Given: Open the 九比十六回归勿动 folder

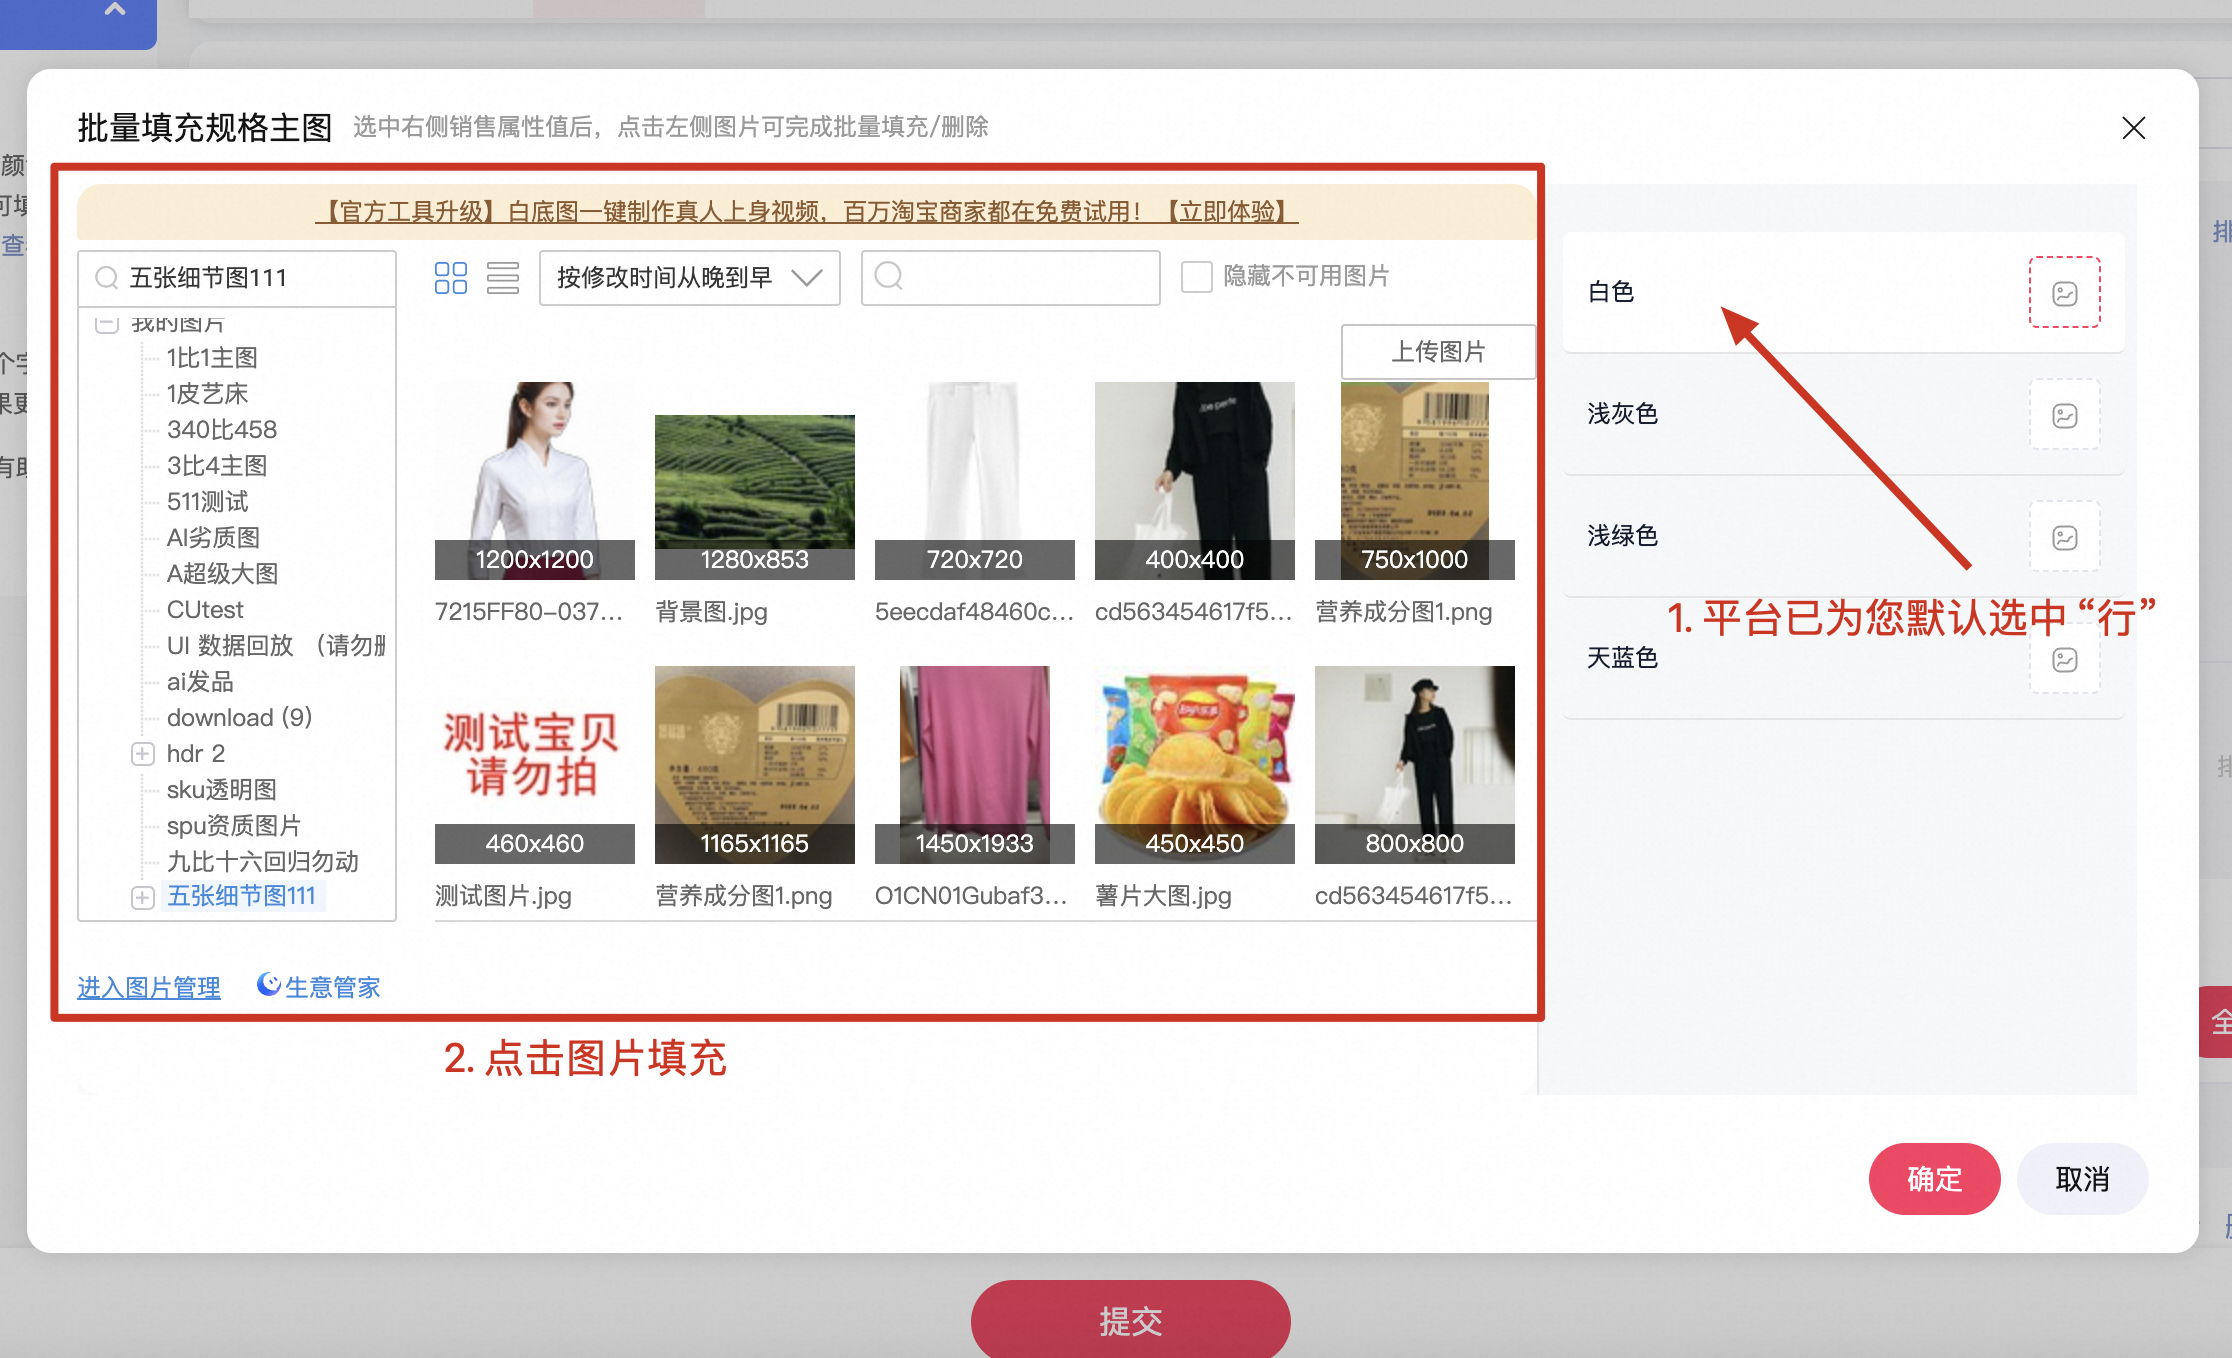Looking at the screenshot, I should click(x=263, y=862).
